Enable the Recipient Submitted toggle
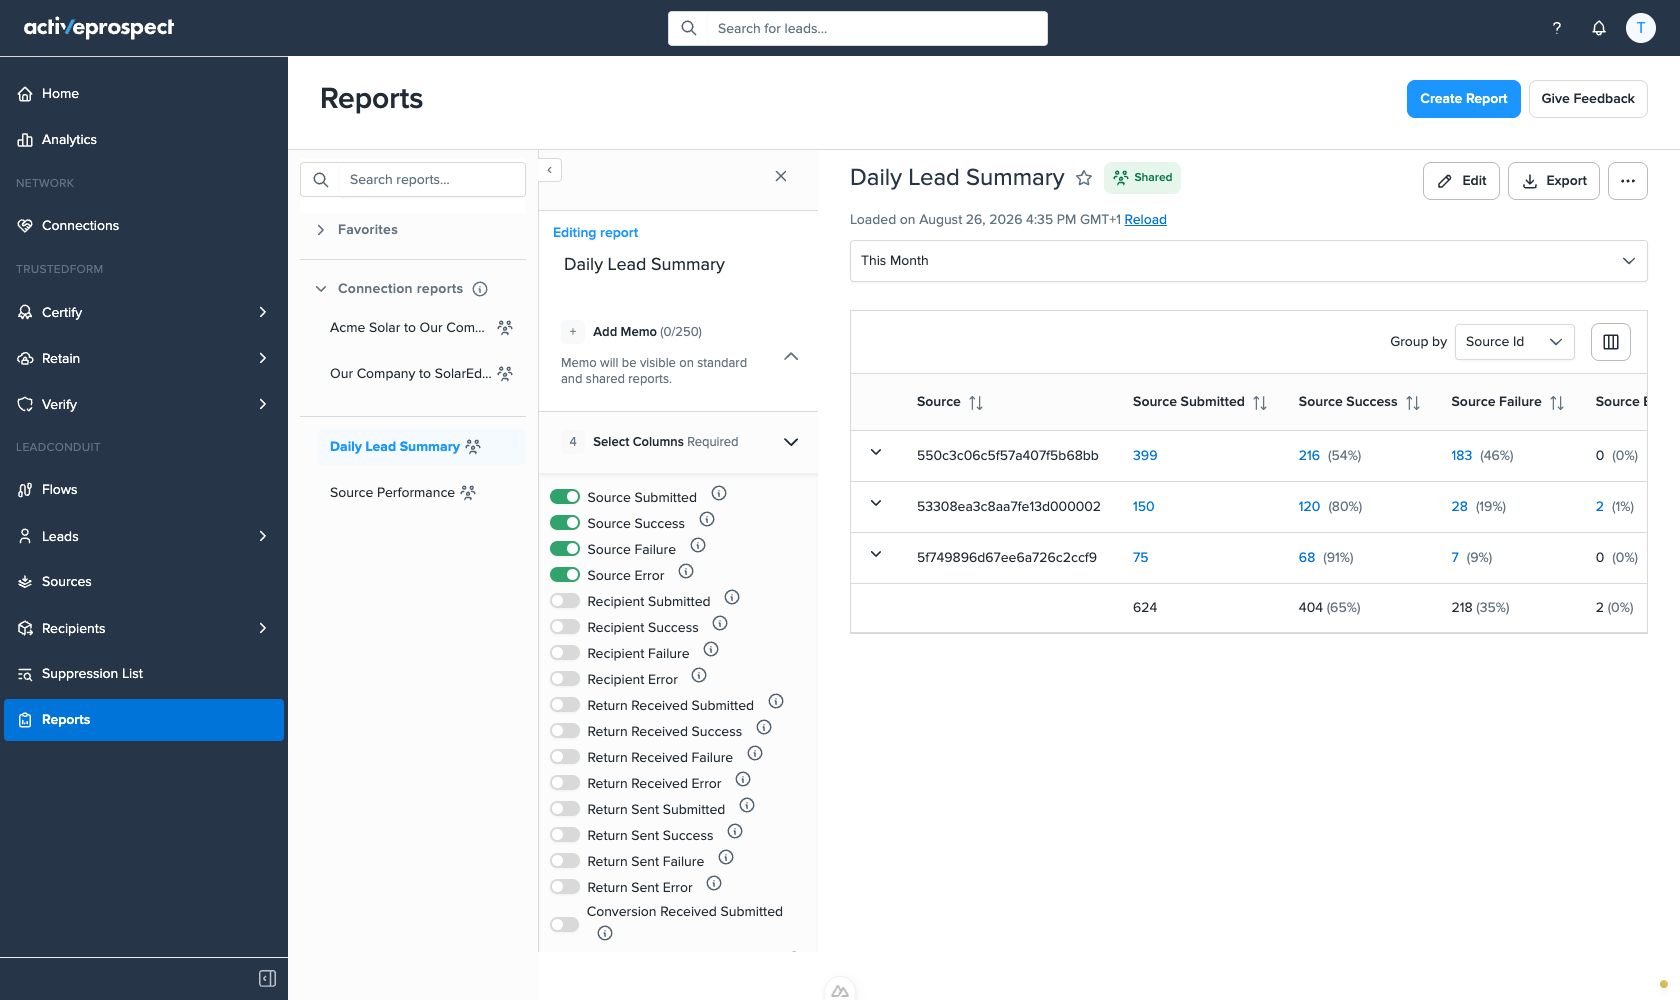 565,601
